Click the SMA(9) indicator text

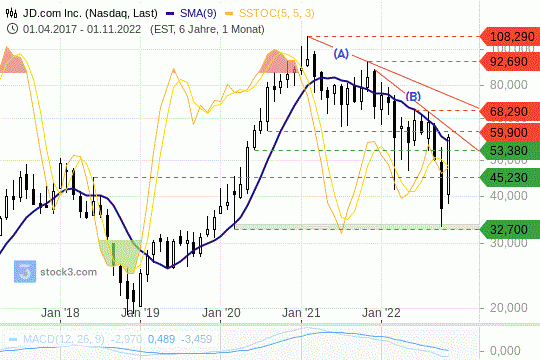[198, 13]
